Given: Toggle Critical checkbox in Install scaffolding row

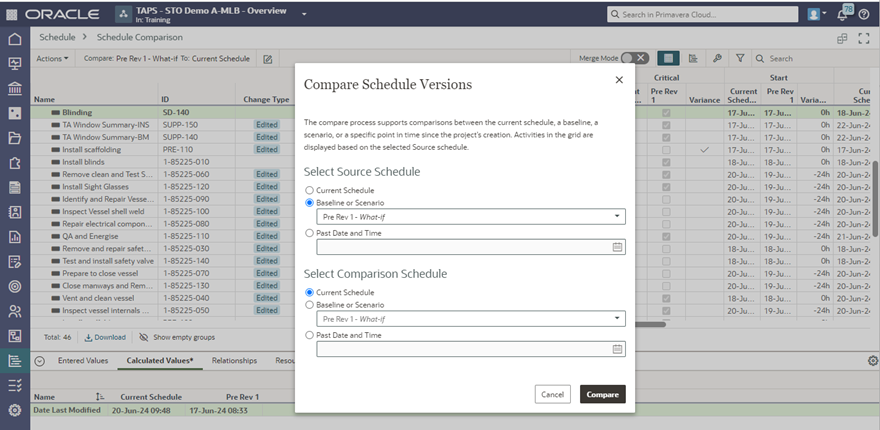Looking at the screenshot, I should click(x=666, y=150).
